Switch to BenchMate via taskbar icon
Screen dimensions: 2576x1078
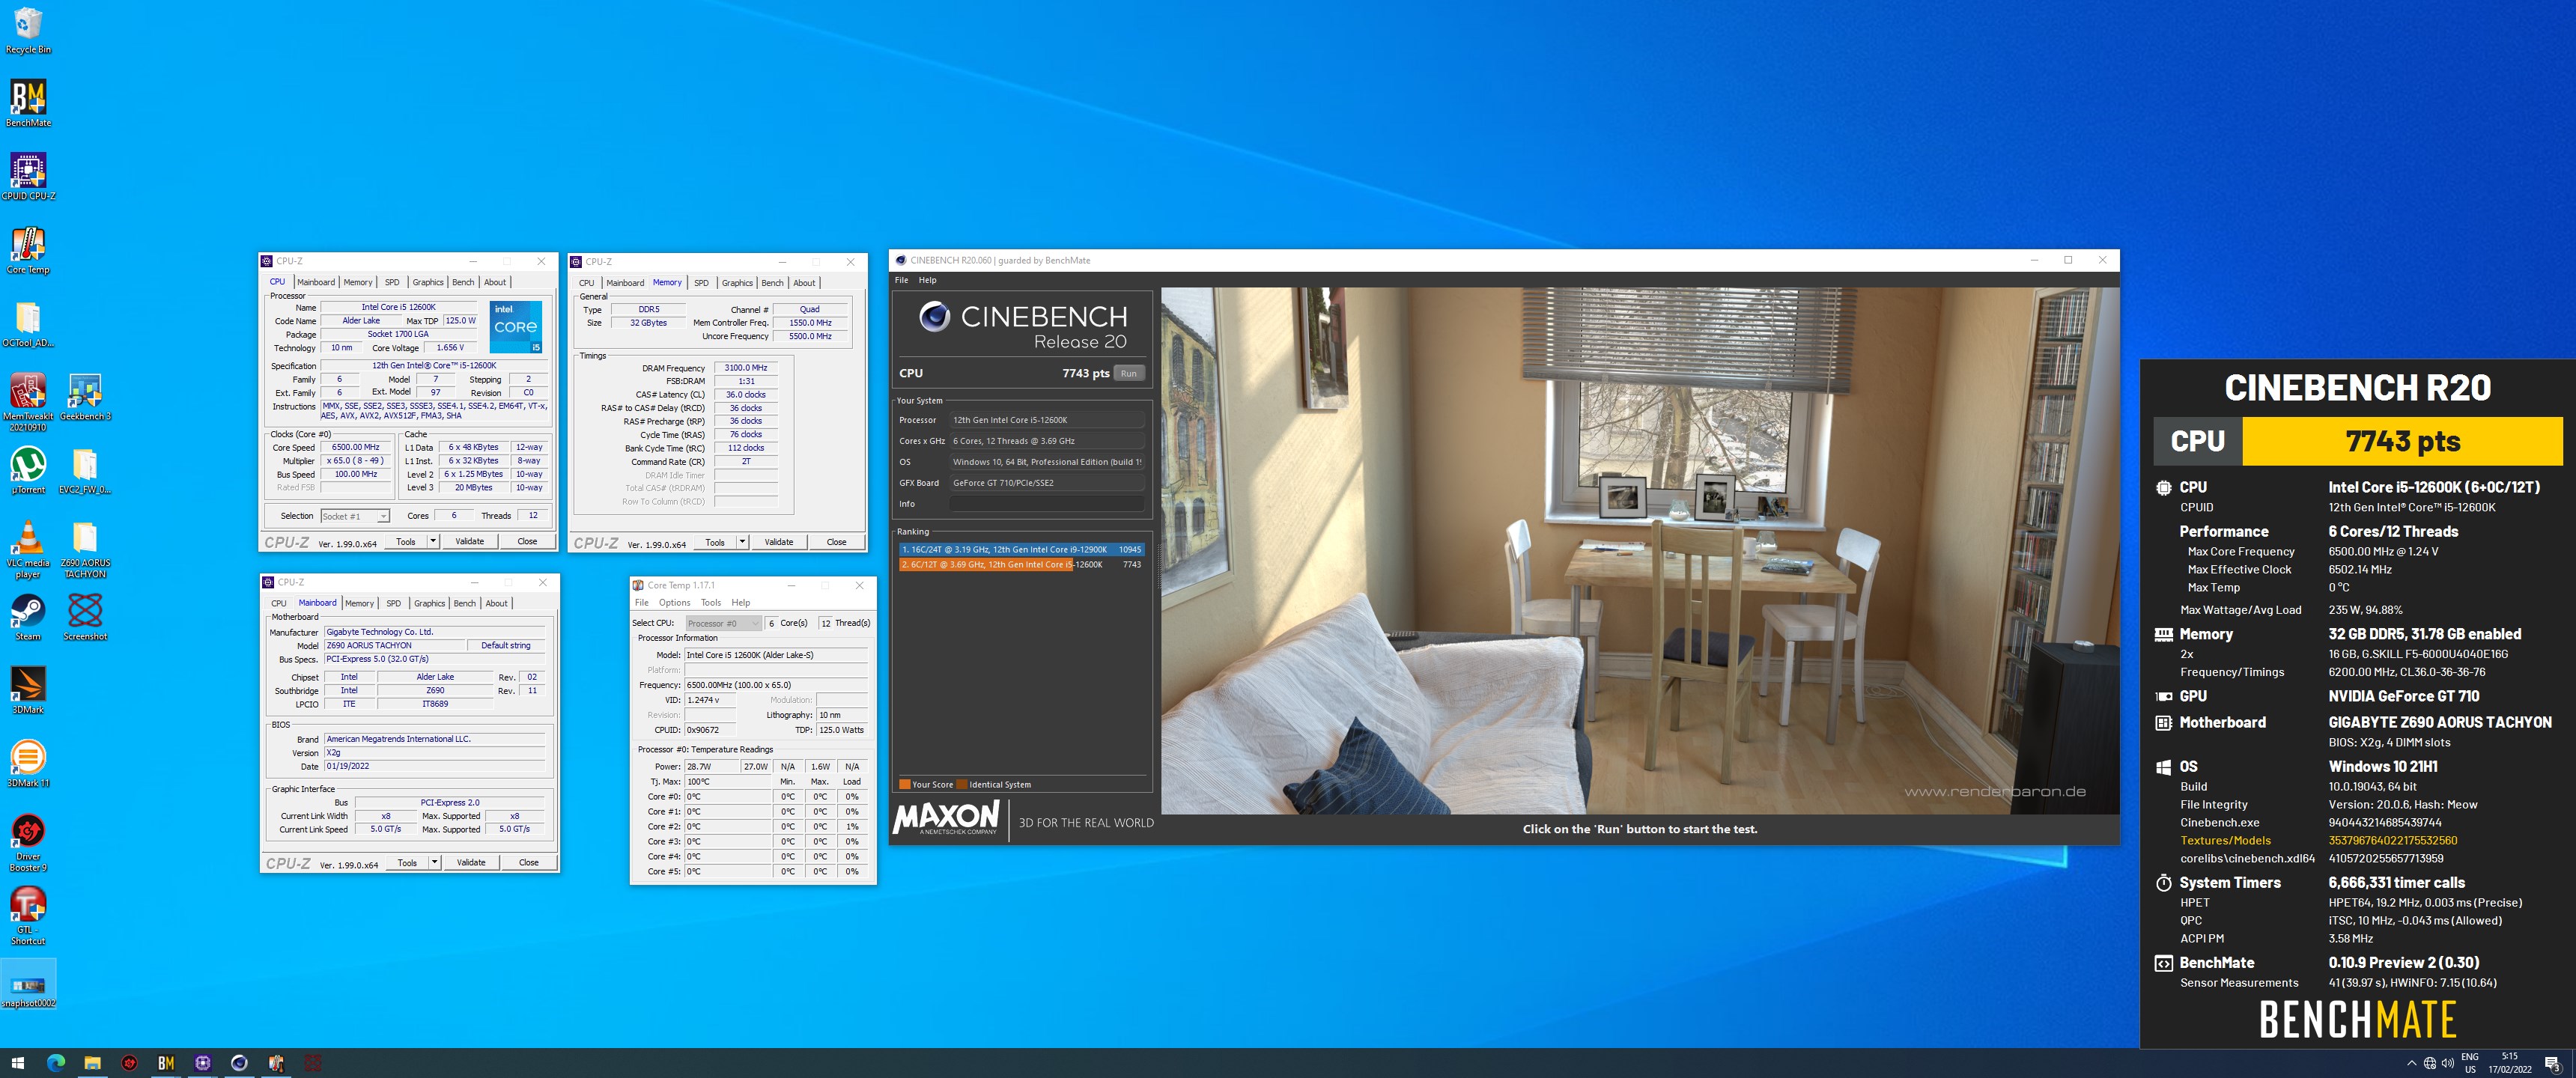click(x=166, y=1063)
